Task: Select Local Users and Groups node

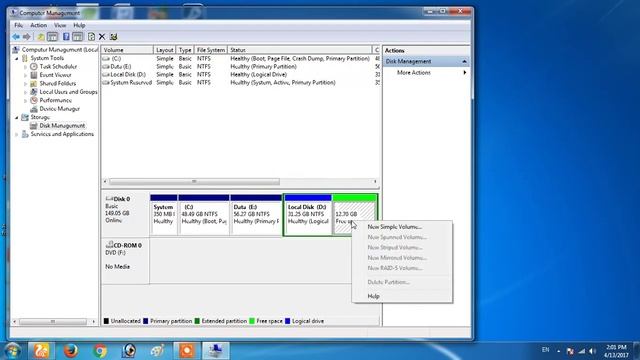Action: [68, 92]
